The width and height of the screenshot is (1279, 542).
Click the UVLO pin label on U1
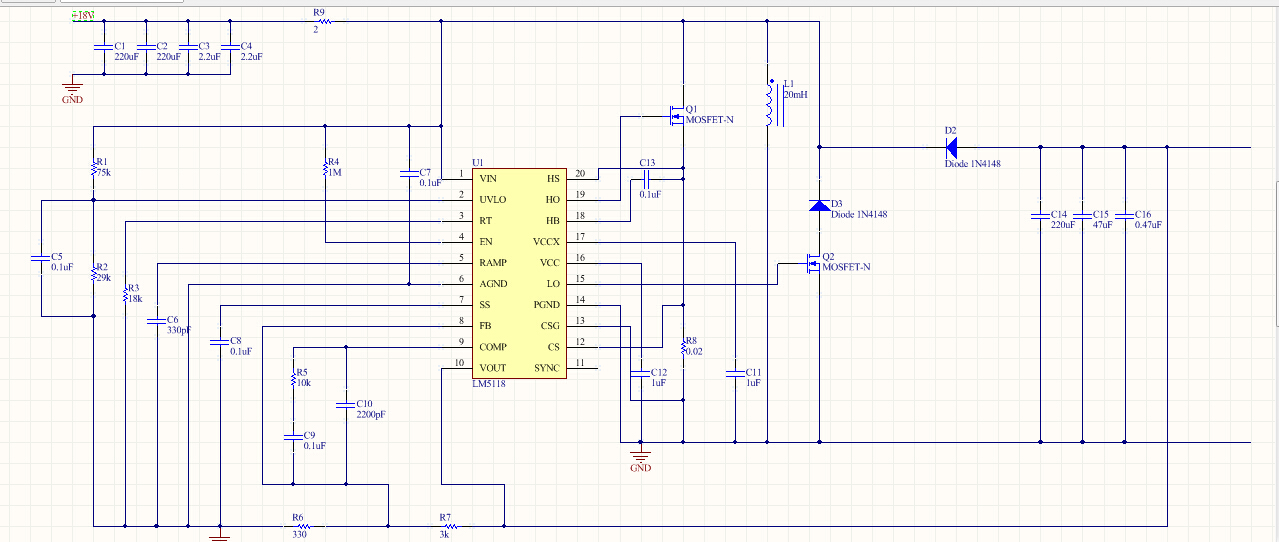coord(493,200)
